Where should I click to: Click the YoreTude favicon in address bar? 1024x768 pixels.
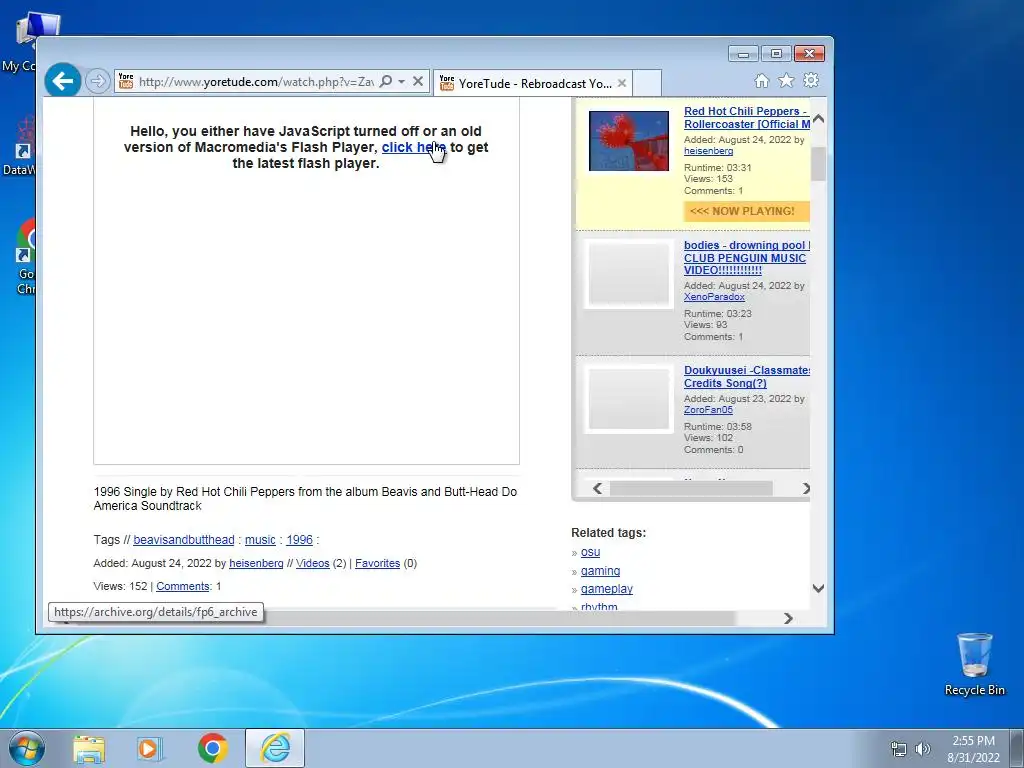coord(126,81)
